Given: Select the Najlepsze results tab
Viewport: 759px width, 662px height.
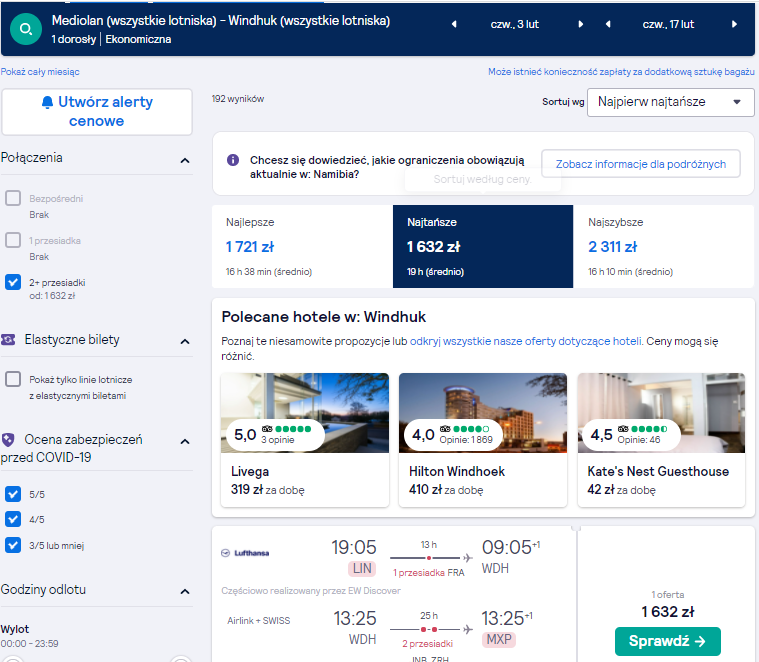Looking at the screenshot, I should 303,246.
